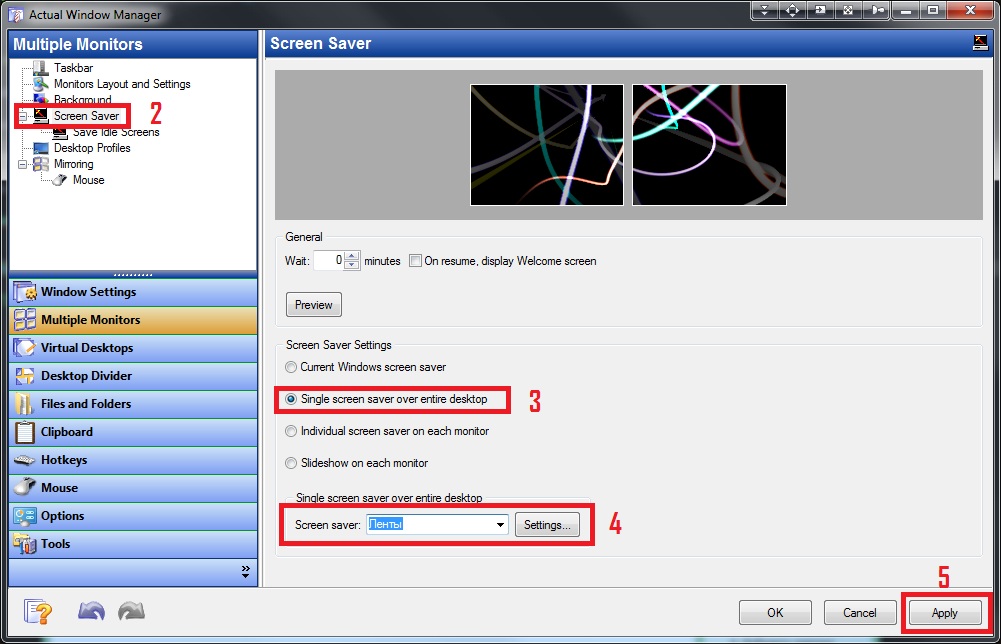The image size is (1001, 644).
Task: Click the Hotkeys keyboard icon
Action: [x=26, y=460]
